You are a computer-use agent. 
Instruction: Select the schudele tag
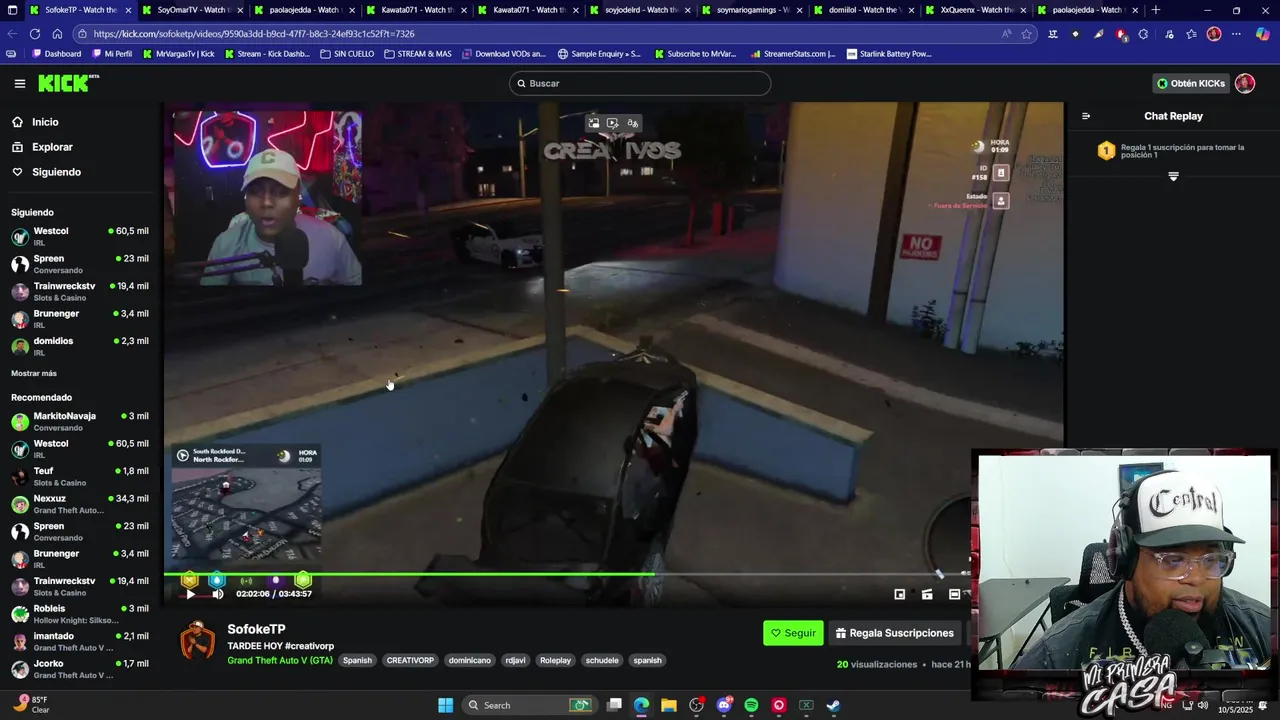pos(602,660)
